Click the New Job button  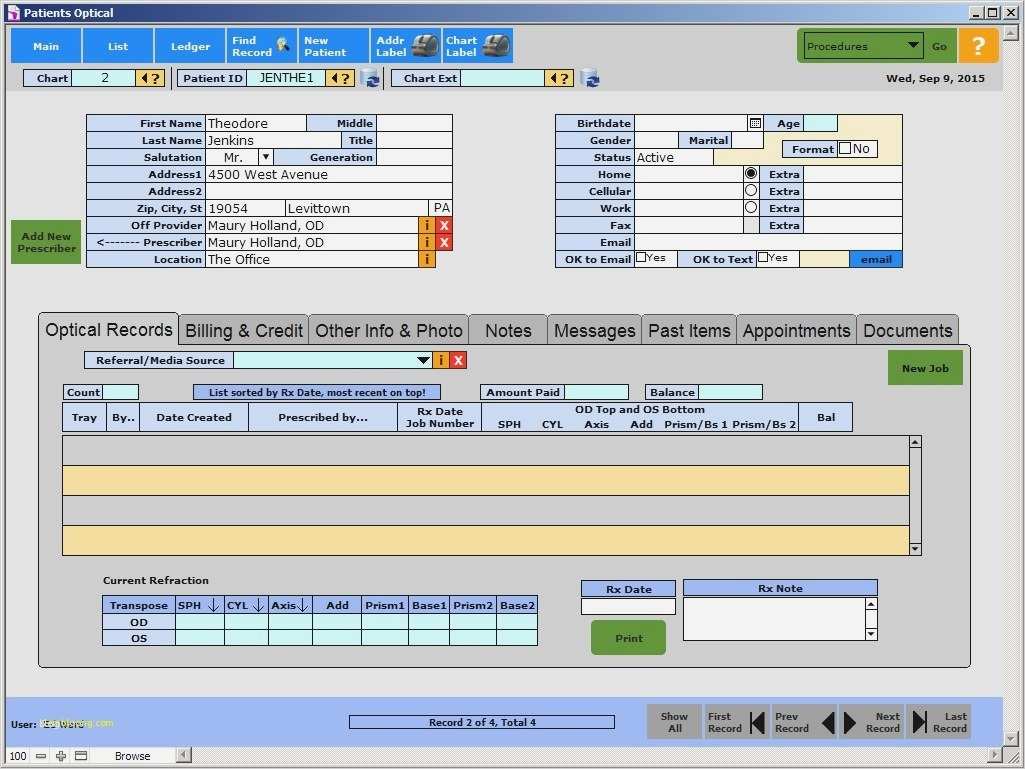pos(924,367)
